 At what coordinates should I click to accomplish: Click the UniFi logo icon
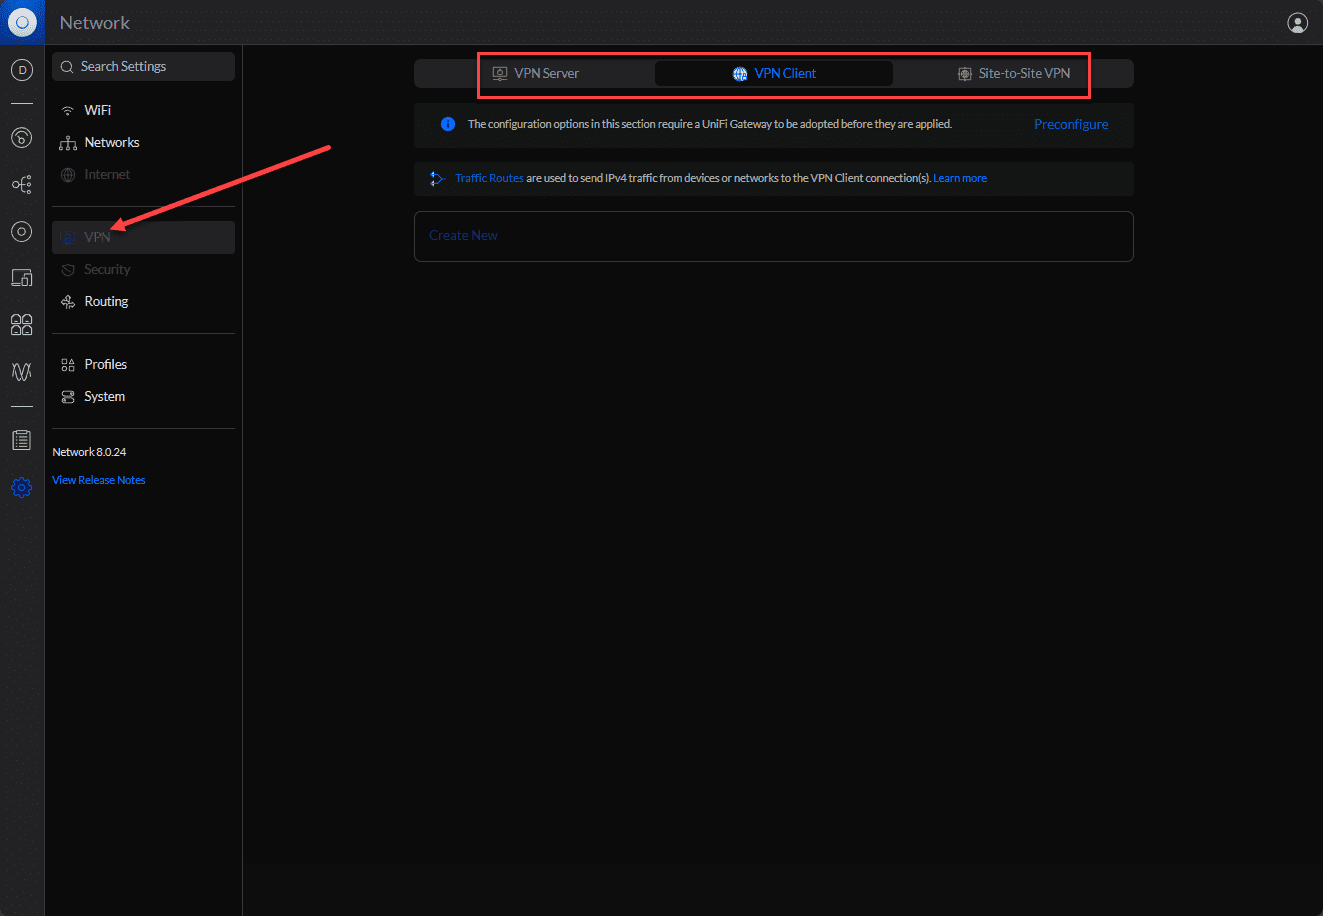click(x=22, y=22)
